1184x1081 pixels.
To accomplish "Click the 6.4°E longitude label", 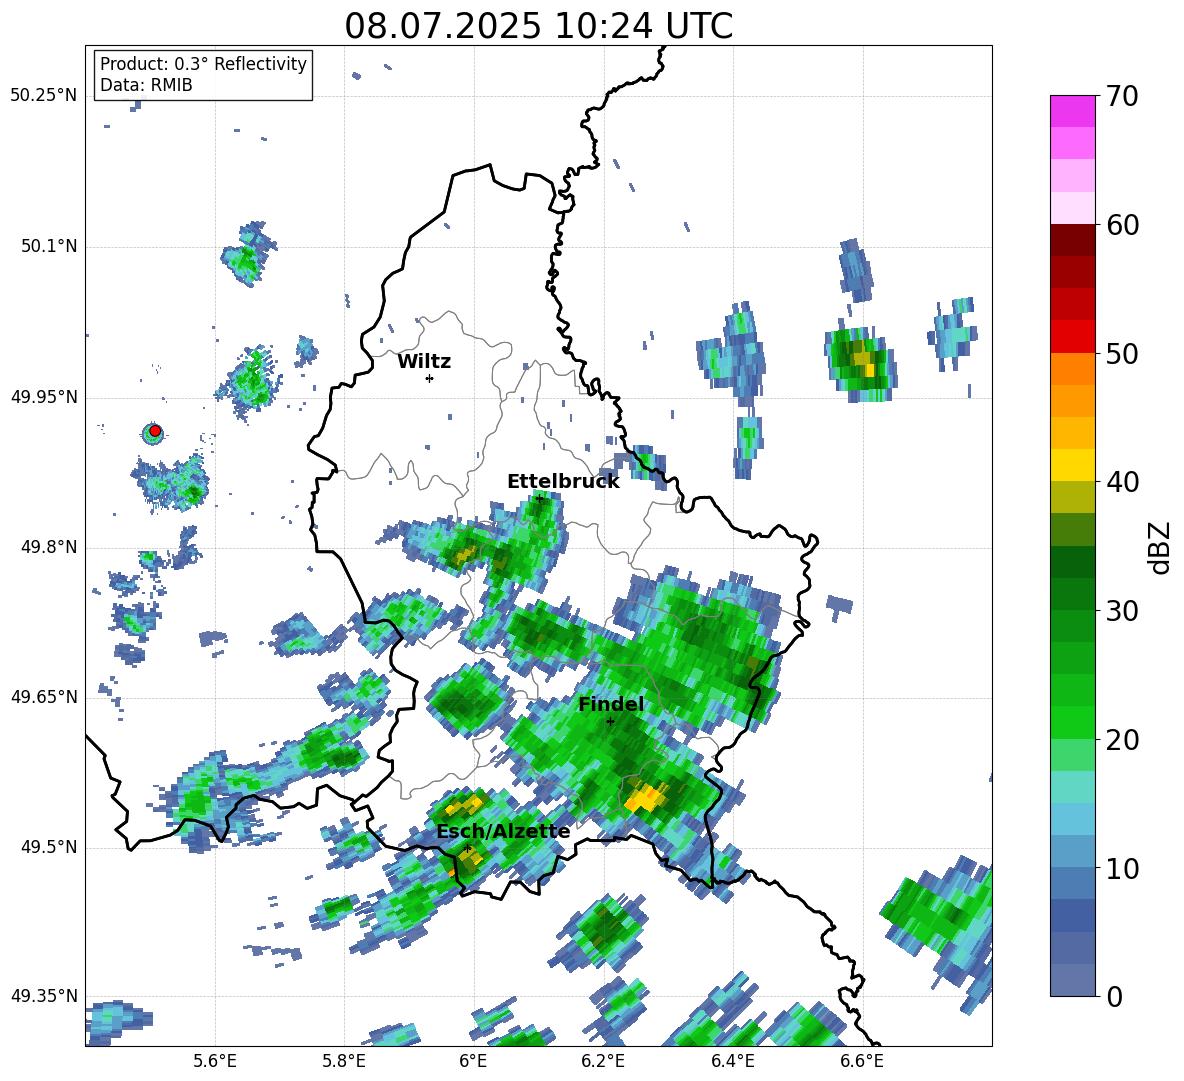I will pos(732,1061).
